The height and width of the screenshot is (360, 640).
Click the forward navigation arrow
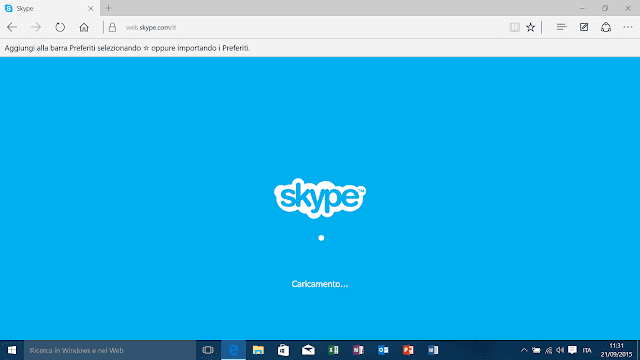(x=36, y=27)
